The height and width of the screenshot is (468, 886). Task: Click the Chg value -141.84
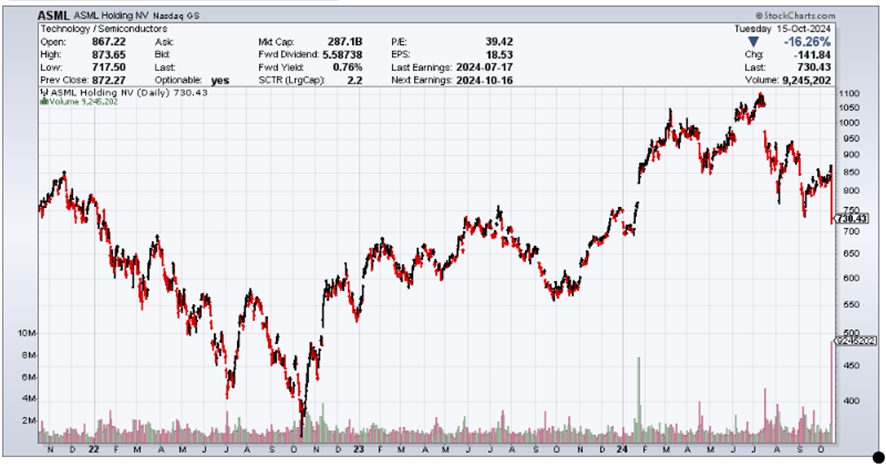813,55
